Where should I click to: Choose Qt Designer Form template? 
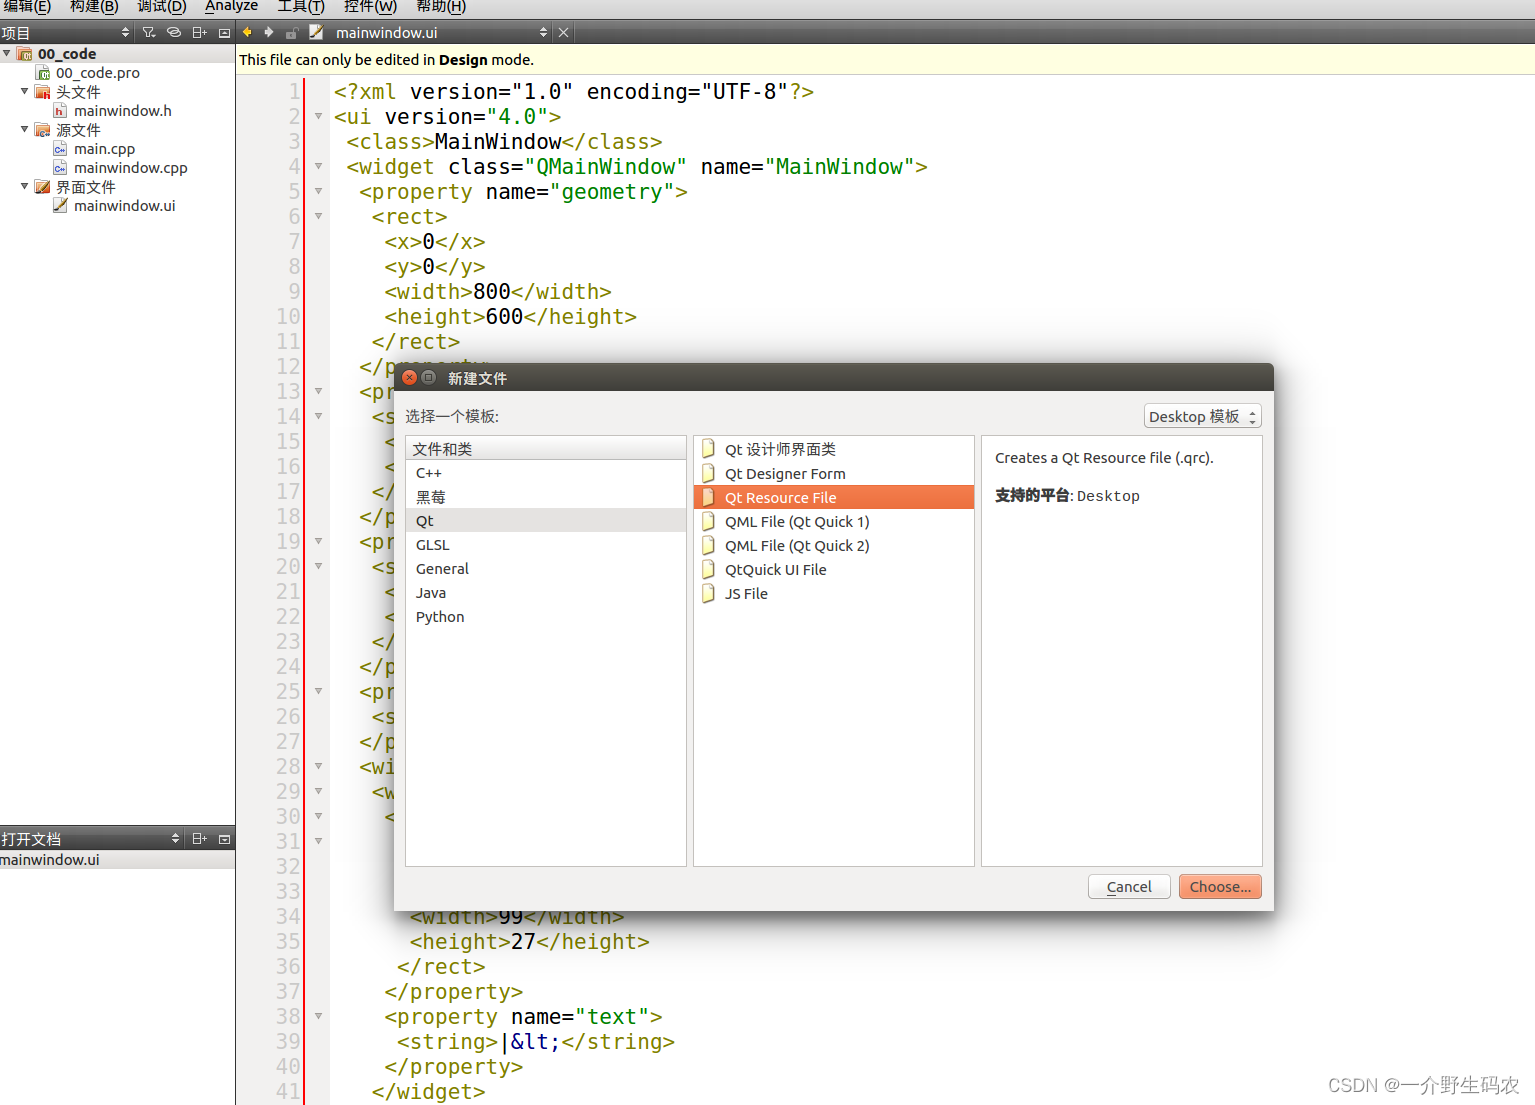tap(833, 473)
